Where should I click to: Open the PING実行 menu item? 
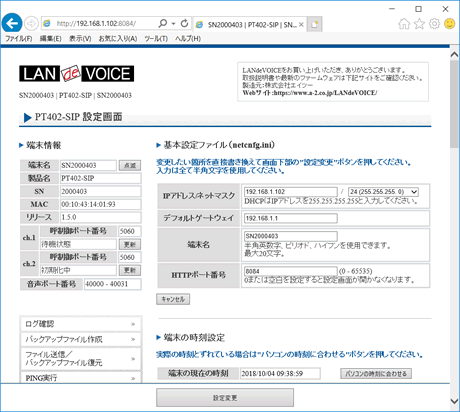[x=81, y=377]
